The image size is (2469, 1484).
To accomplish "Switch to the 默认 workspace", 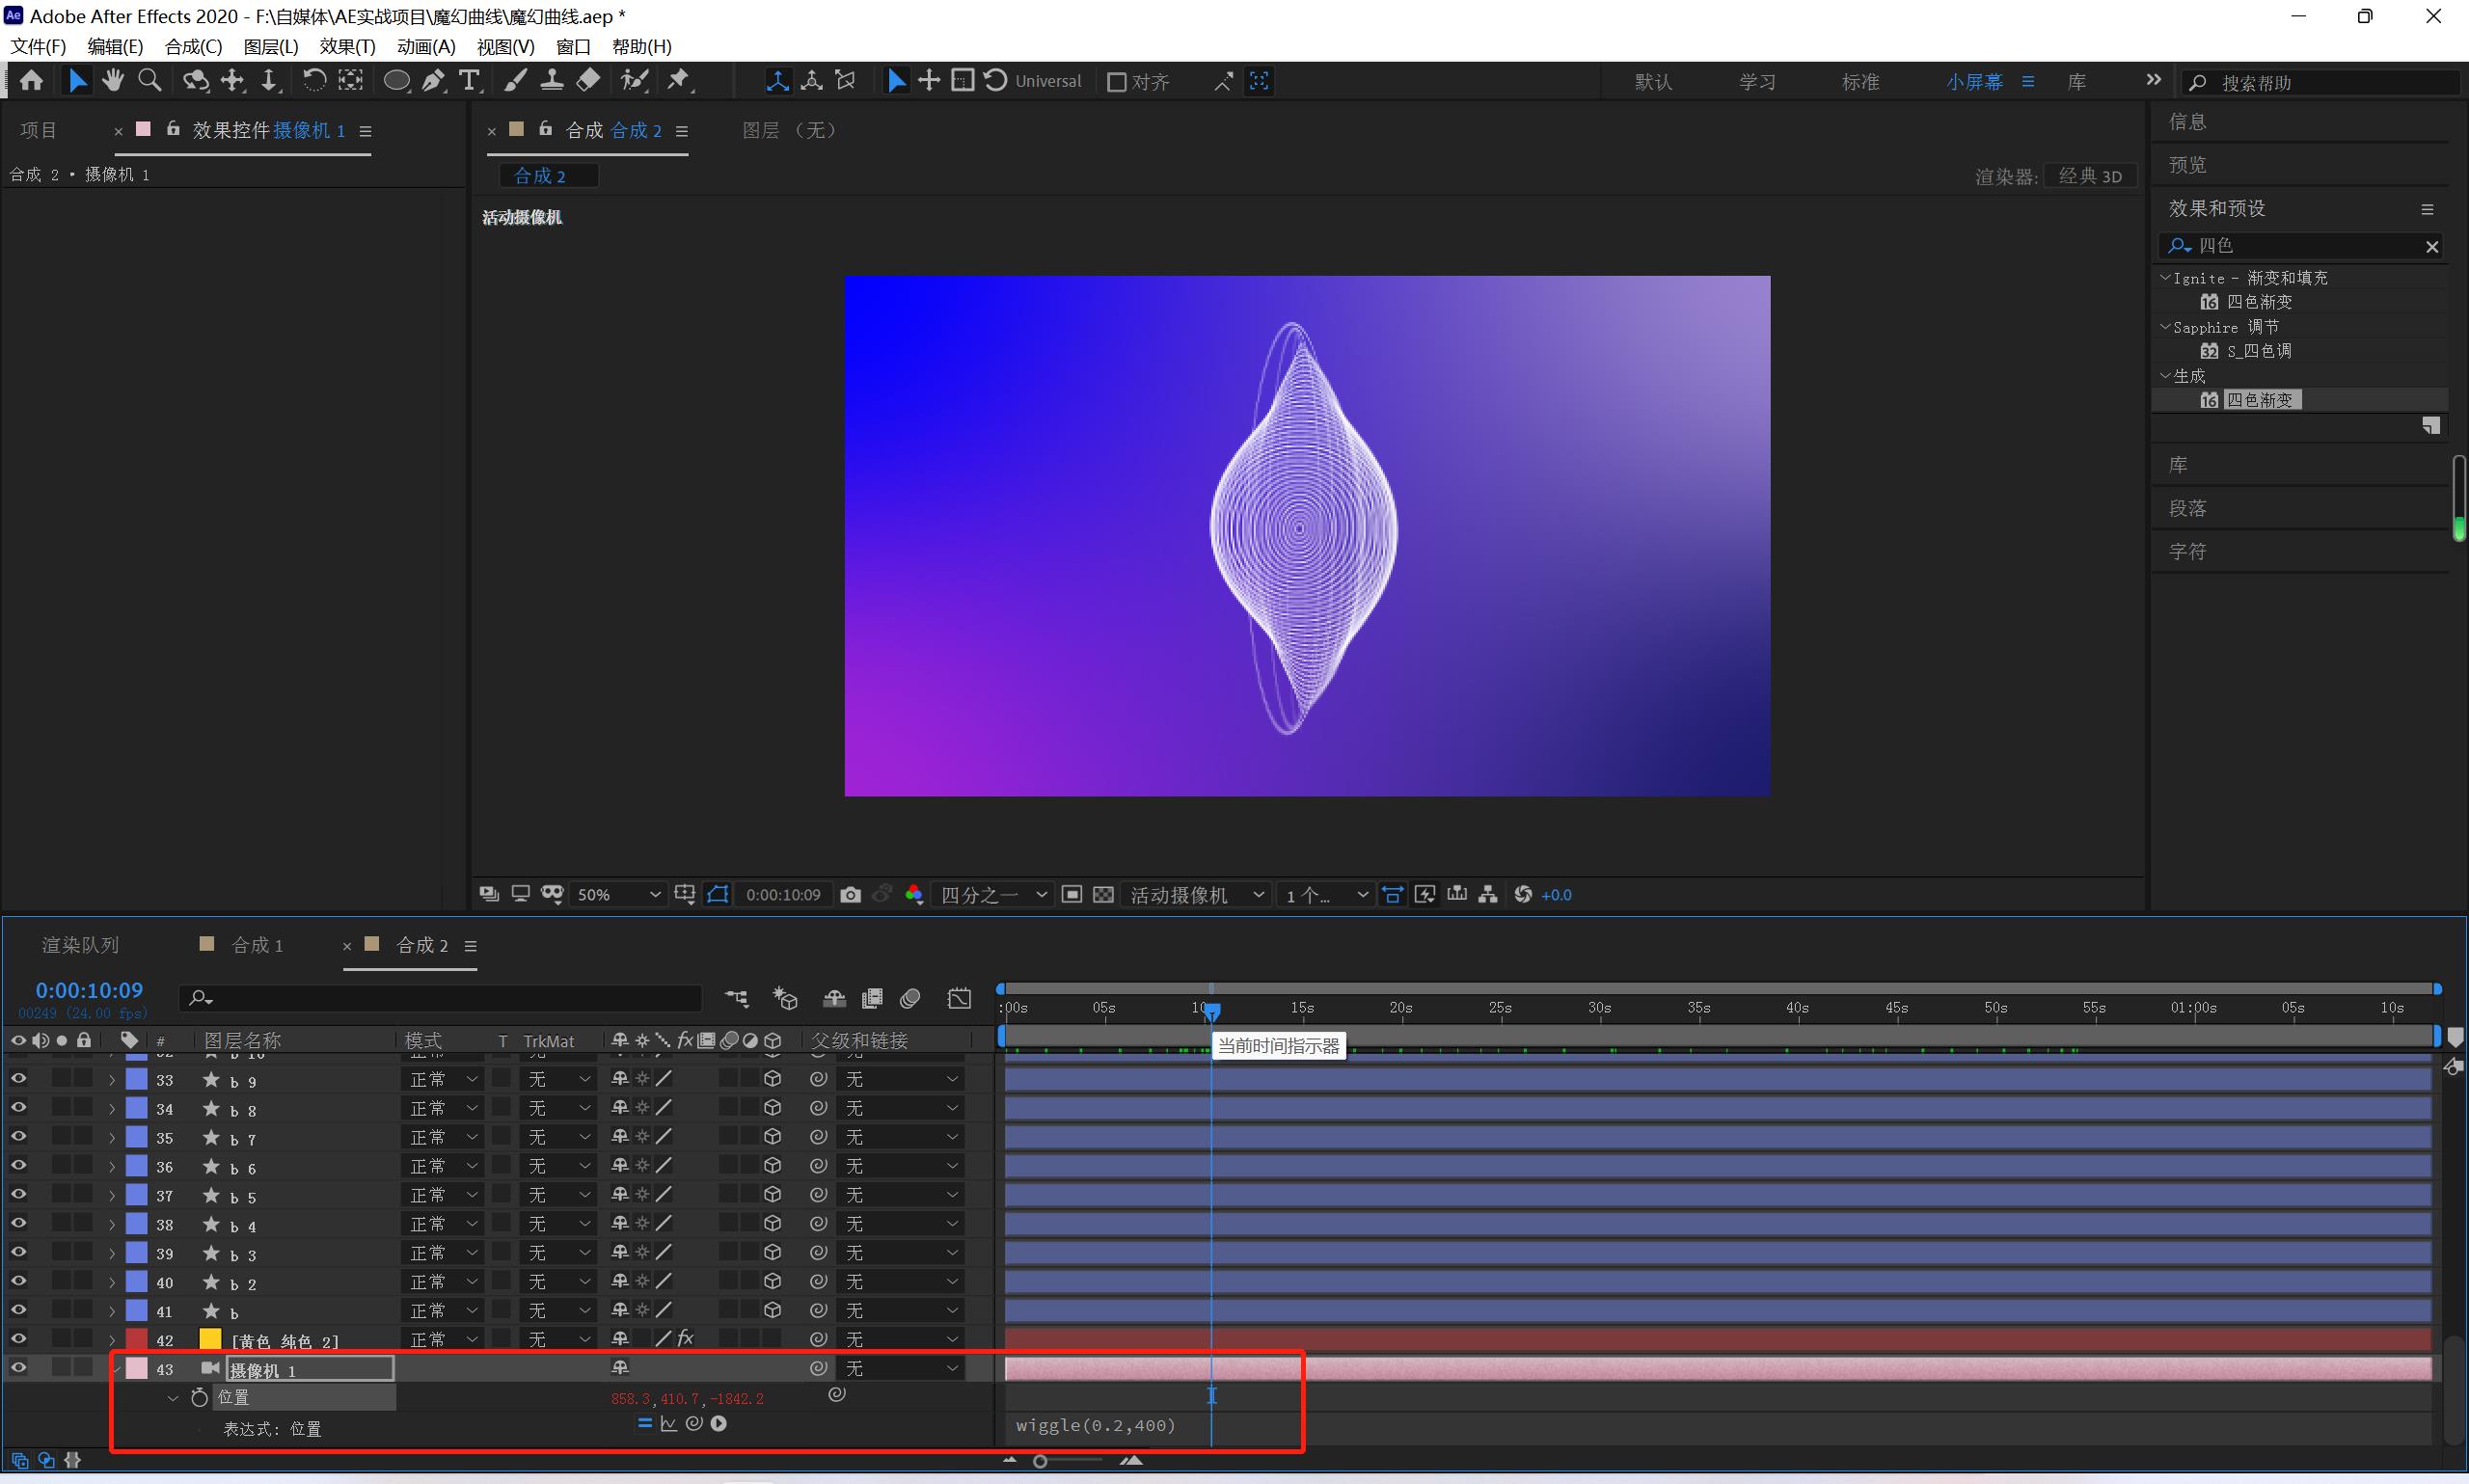I will click(1653, 82).
